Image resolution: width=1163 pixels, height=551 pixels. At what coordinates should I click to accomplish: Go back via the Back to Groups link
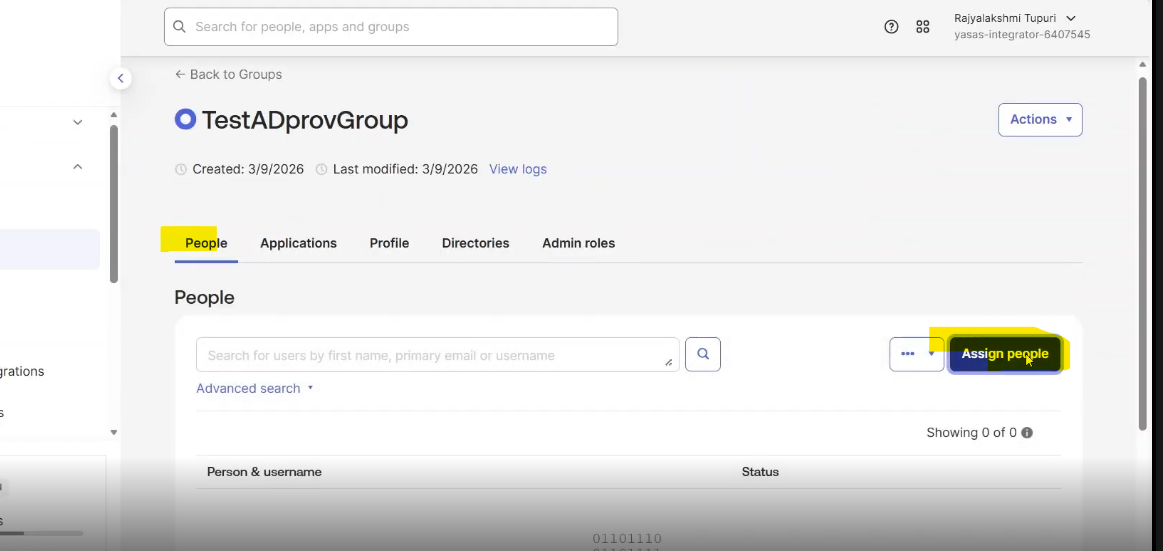point(228,74)
